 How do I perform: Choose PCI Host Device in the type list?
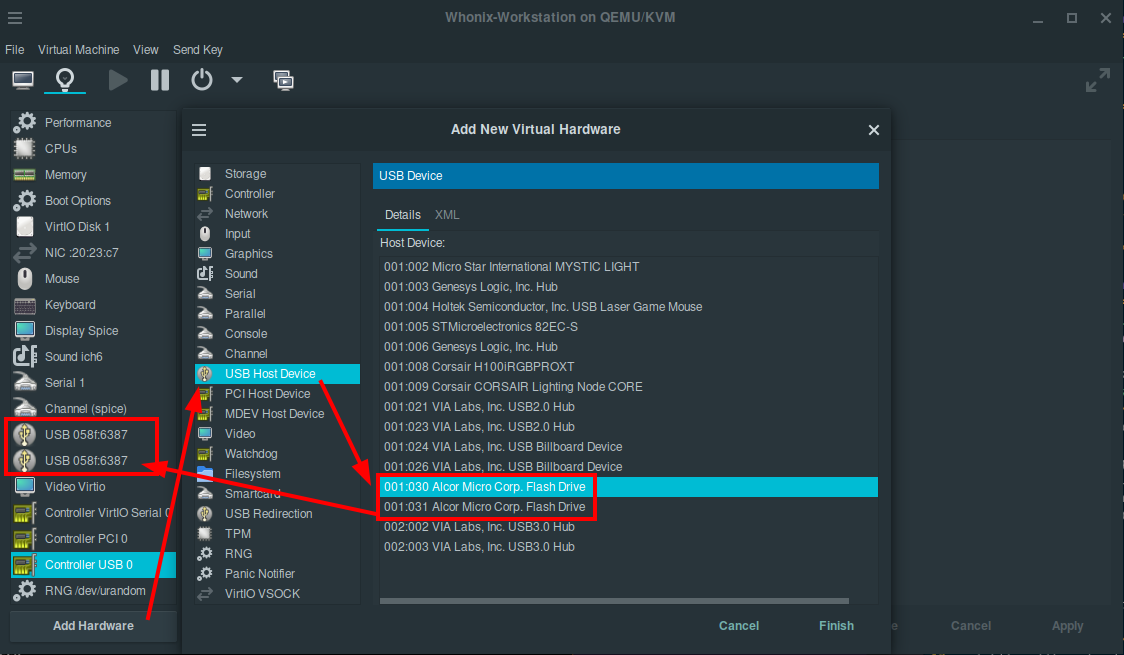(x=277, y=393)
